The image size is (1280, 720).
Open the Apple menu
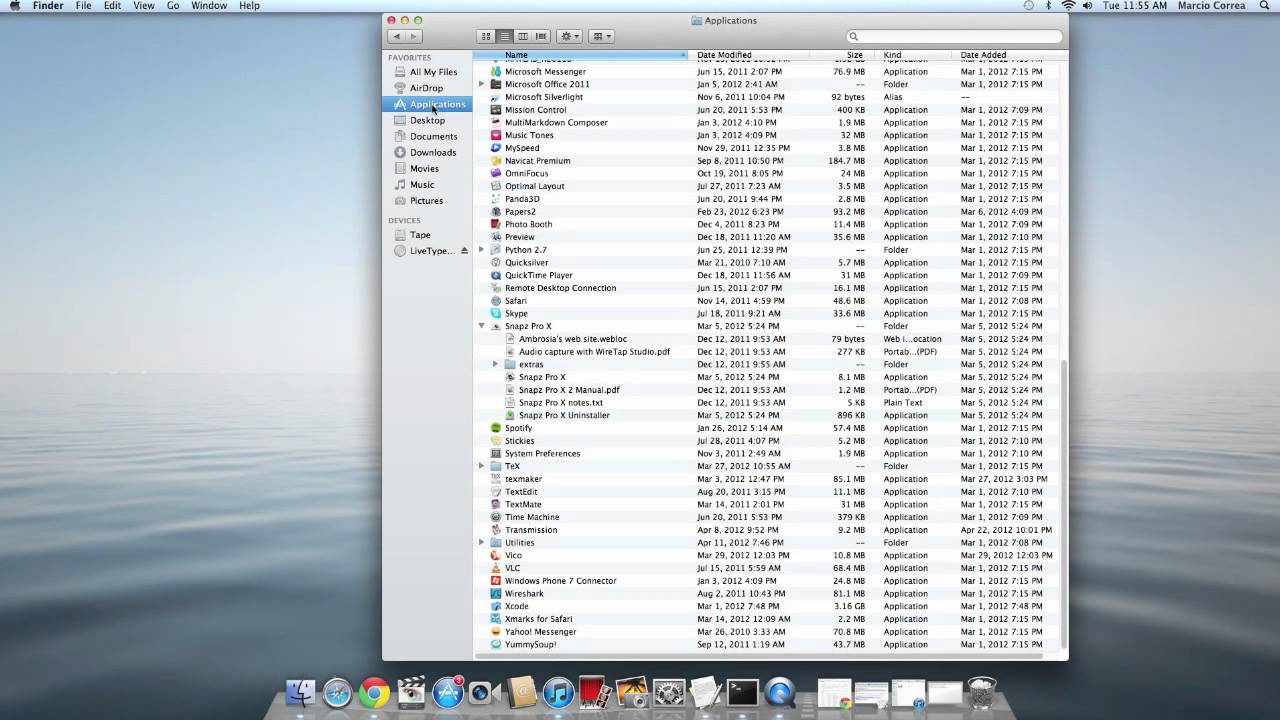tap(14, 6)
